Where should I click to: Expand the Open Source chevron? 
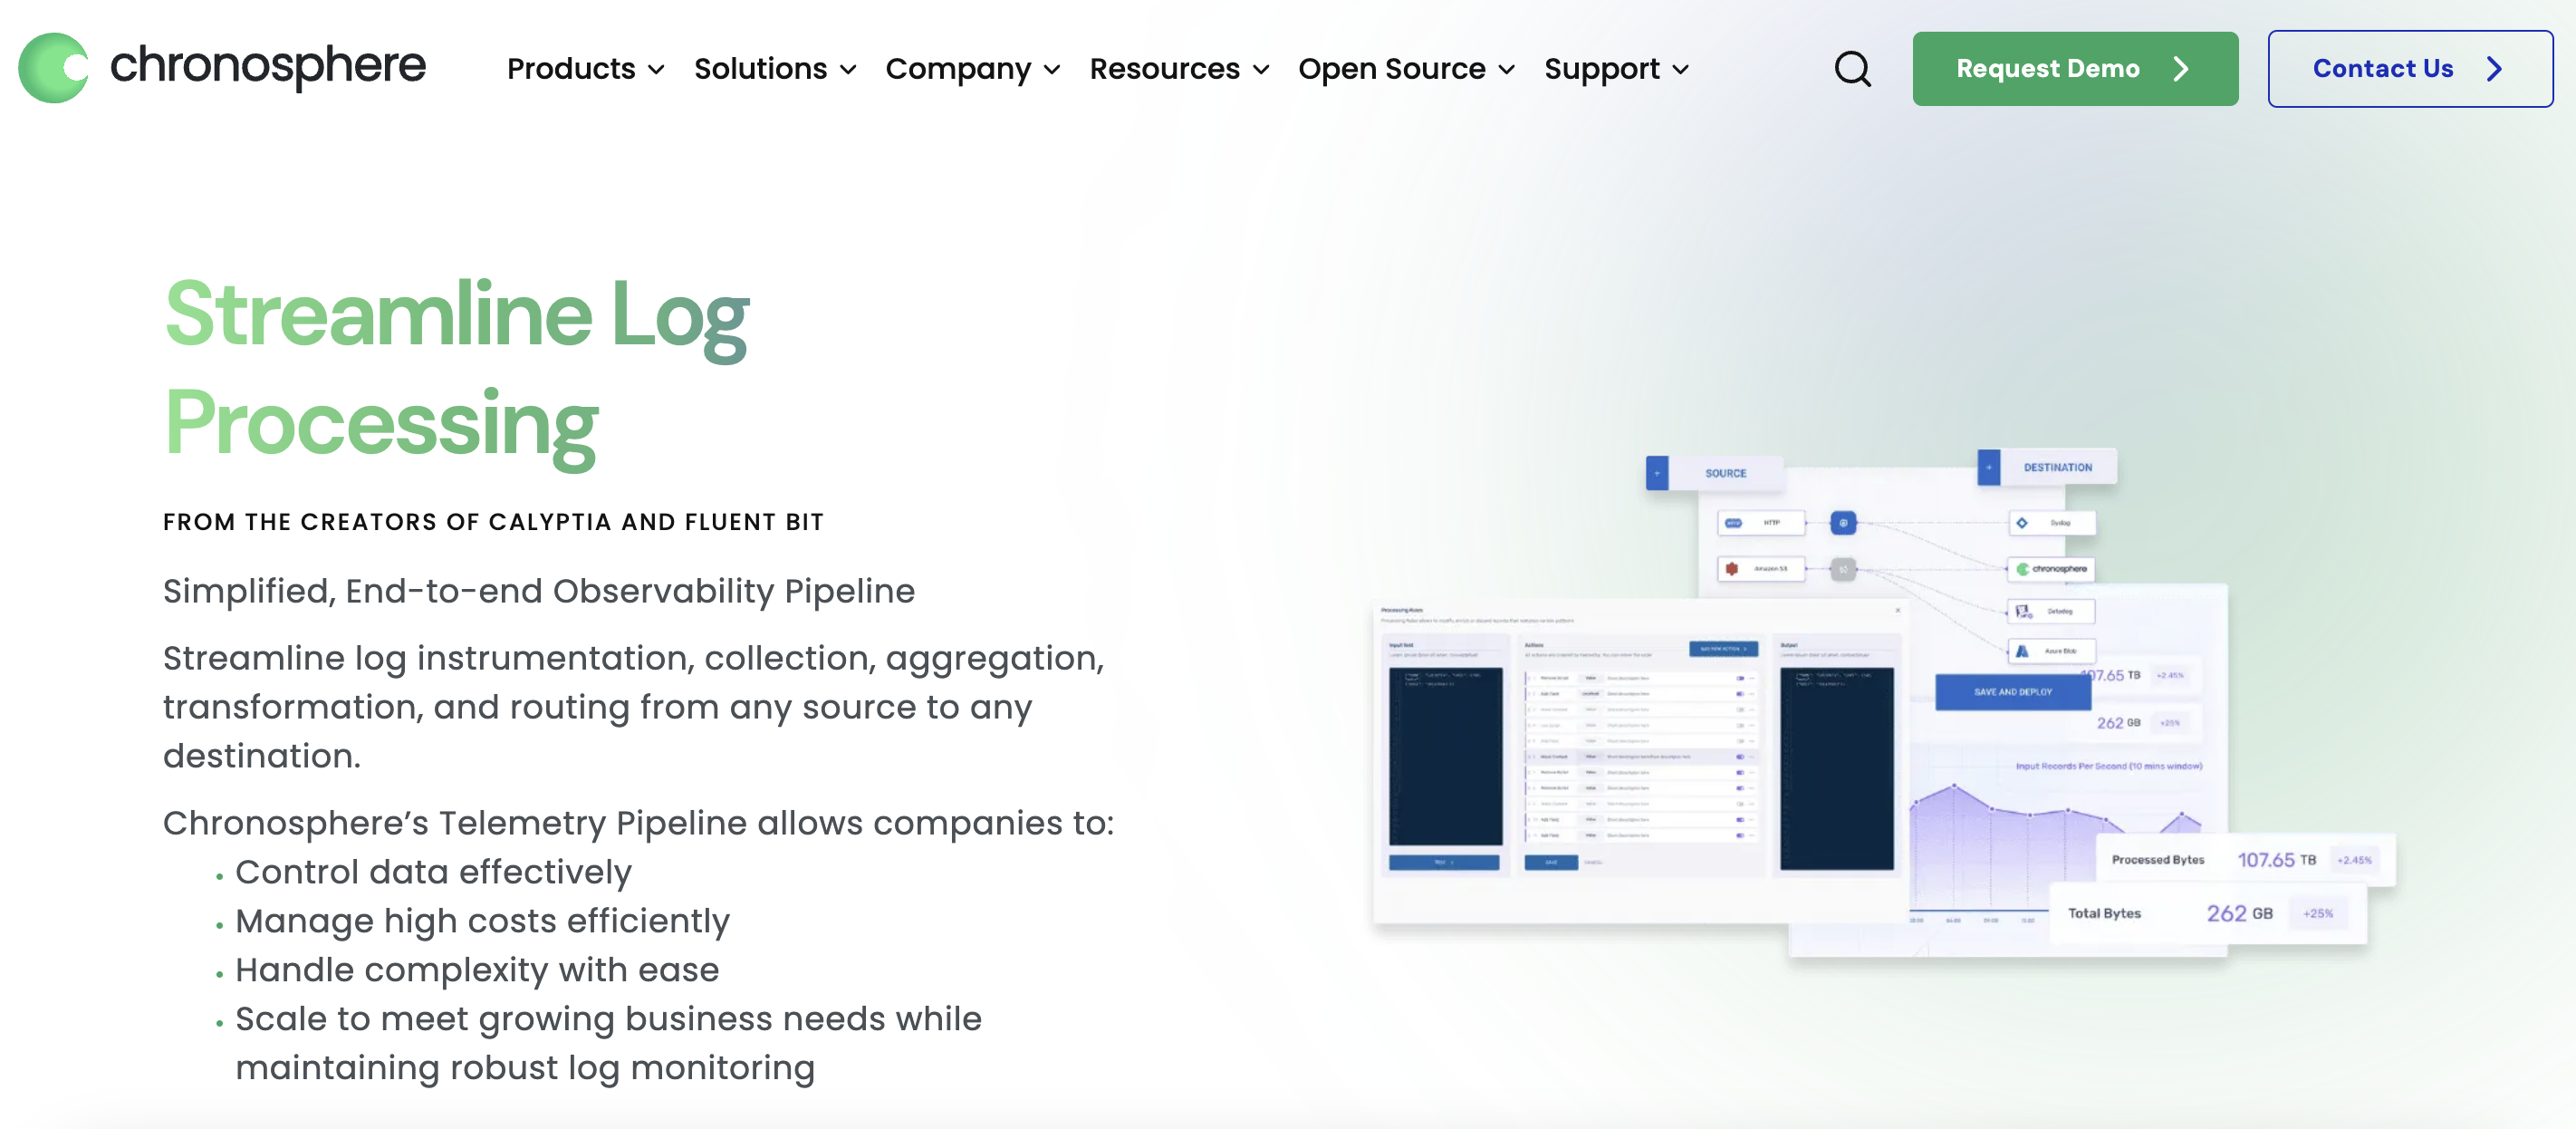[1507, 70]
